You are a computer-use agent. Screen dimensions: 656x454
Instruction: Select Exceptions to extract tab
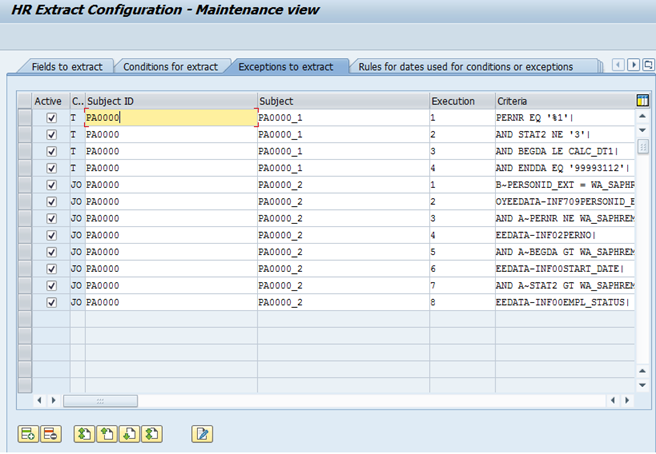point(286,67)
